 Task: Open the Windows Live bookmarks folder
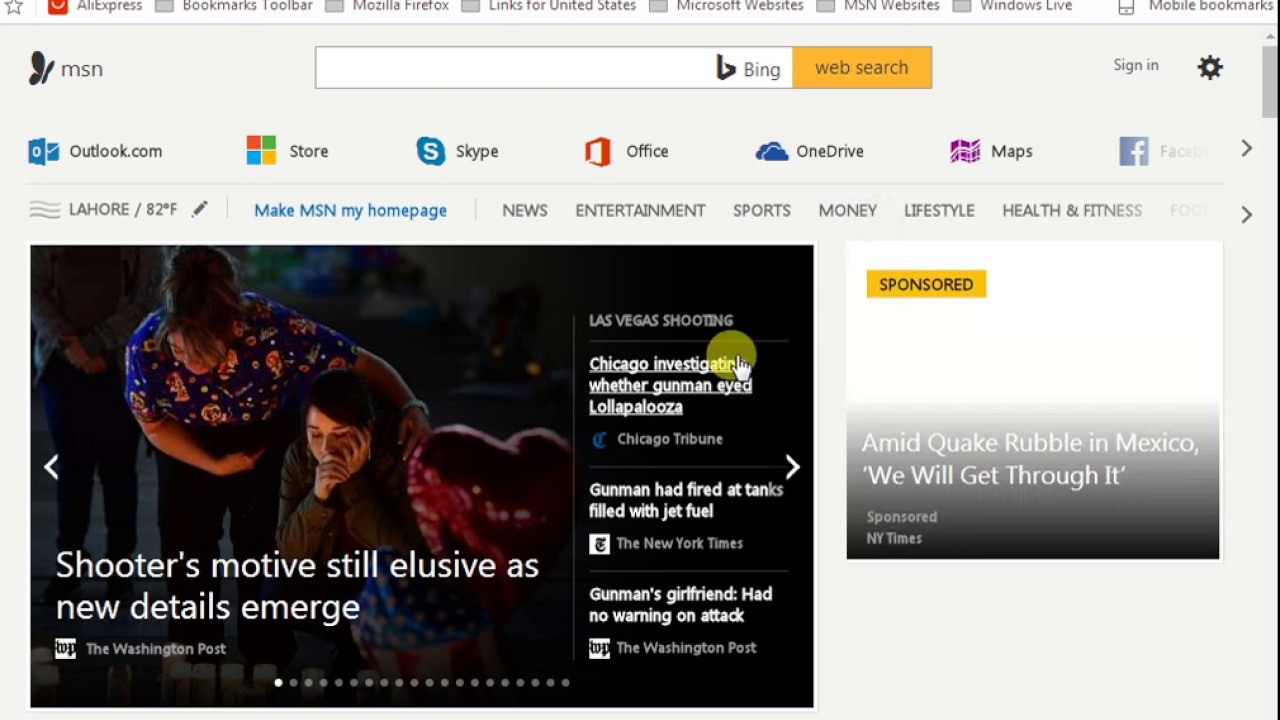coord(1013,6)
